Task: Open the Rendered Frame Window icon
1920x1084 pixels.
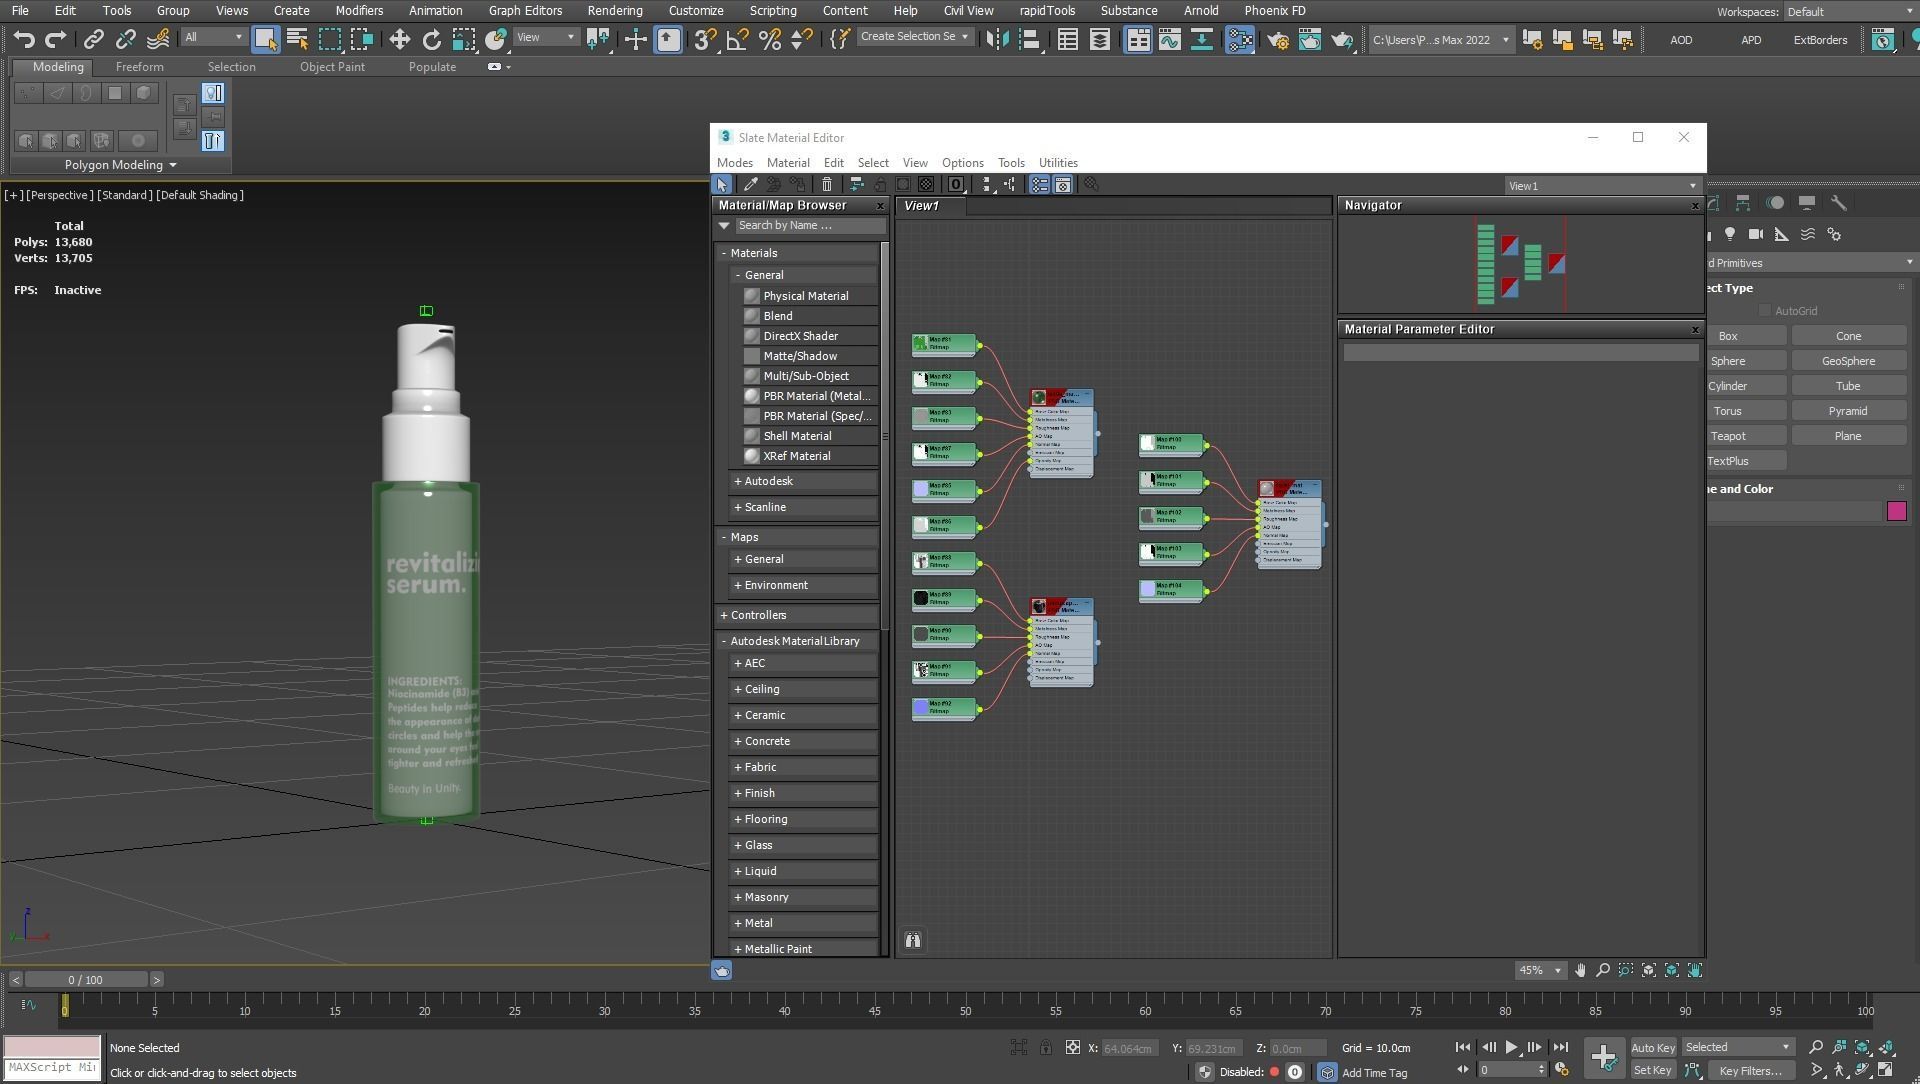Action: click(x=1309, y=39)
